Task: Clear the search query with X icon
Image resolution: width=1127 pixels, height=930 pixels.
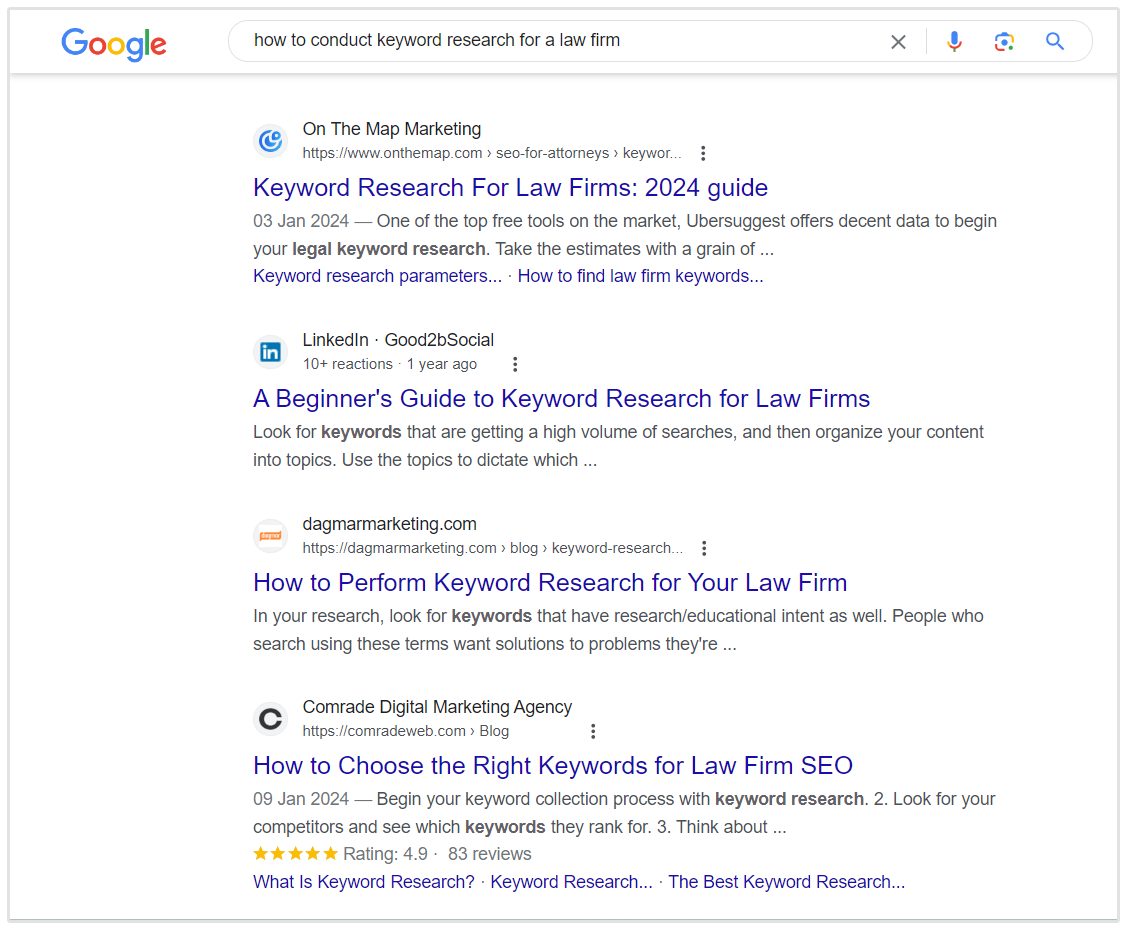Action: click(x=898, y=42)
